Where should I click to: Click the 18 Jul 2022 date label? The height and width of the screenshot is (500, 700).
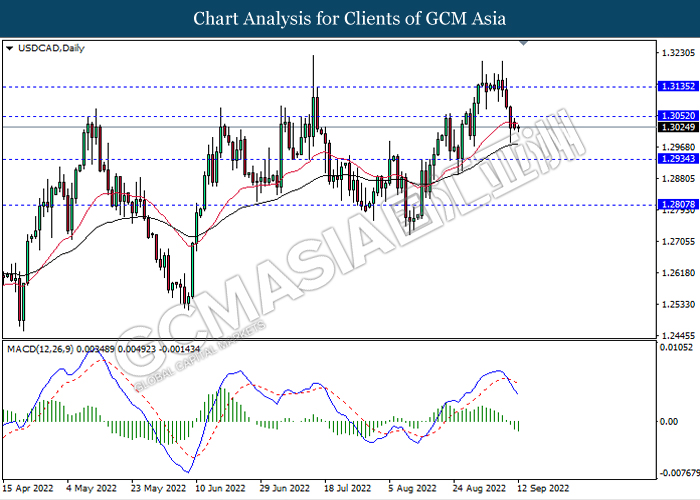click(347, 488)
